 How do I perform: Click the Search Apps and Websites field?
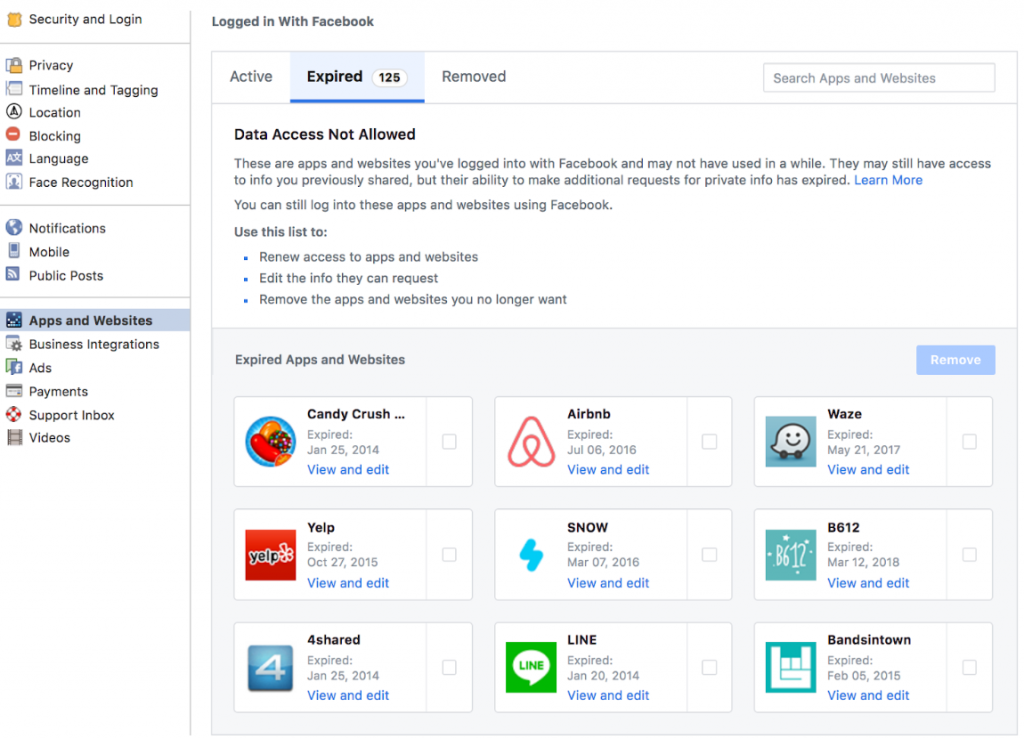(x=878, y=77)
